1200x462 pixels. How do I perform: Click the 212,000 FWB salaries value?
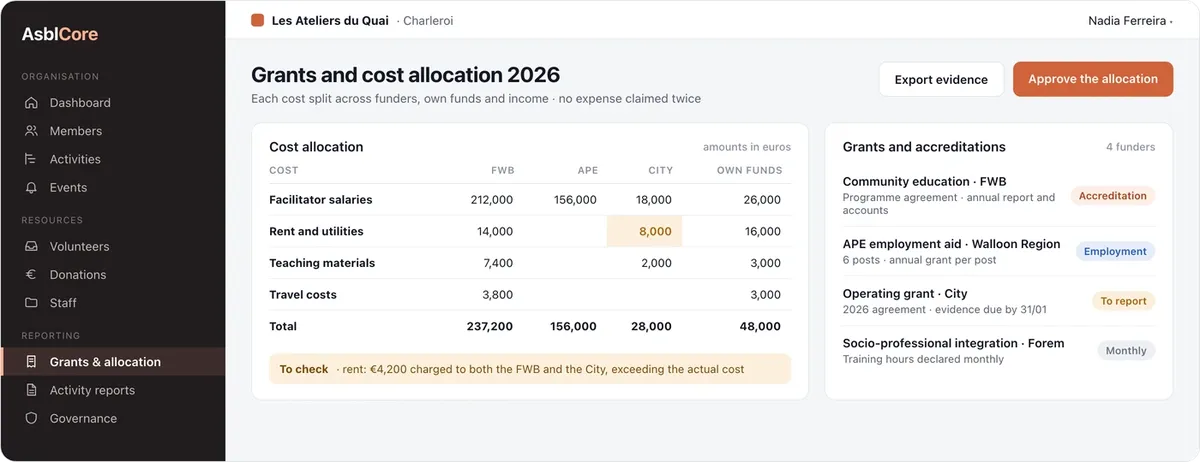pyautogui.click(x=491, y=200)
